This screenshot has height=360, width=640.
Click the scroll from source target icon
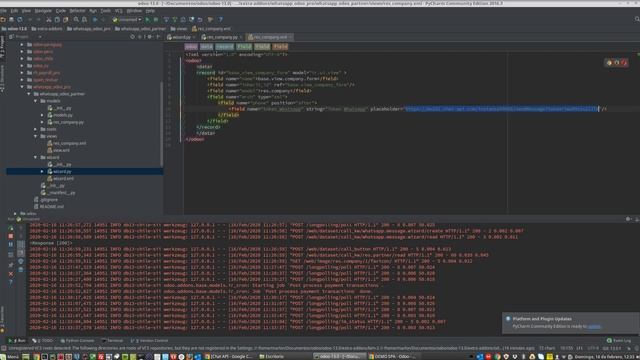coord(132,37)
